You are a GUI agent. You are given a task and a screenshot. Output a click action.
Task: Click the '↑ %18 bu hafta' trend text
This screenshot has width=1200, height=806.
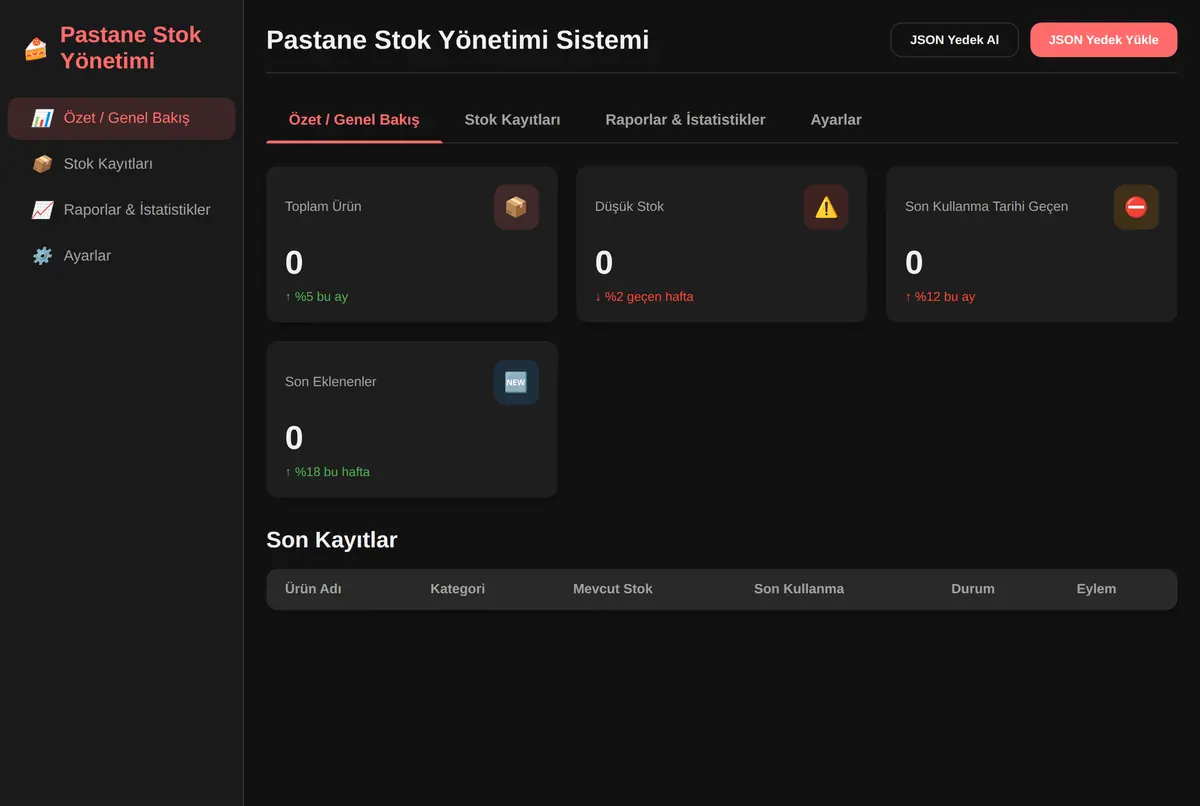[x=327, y=472]
